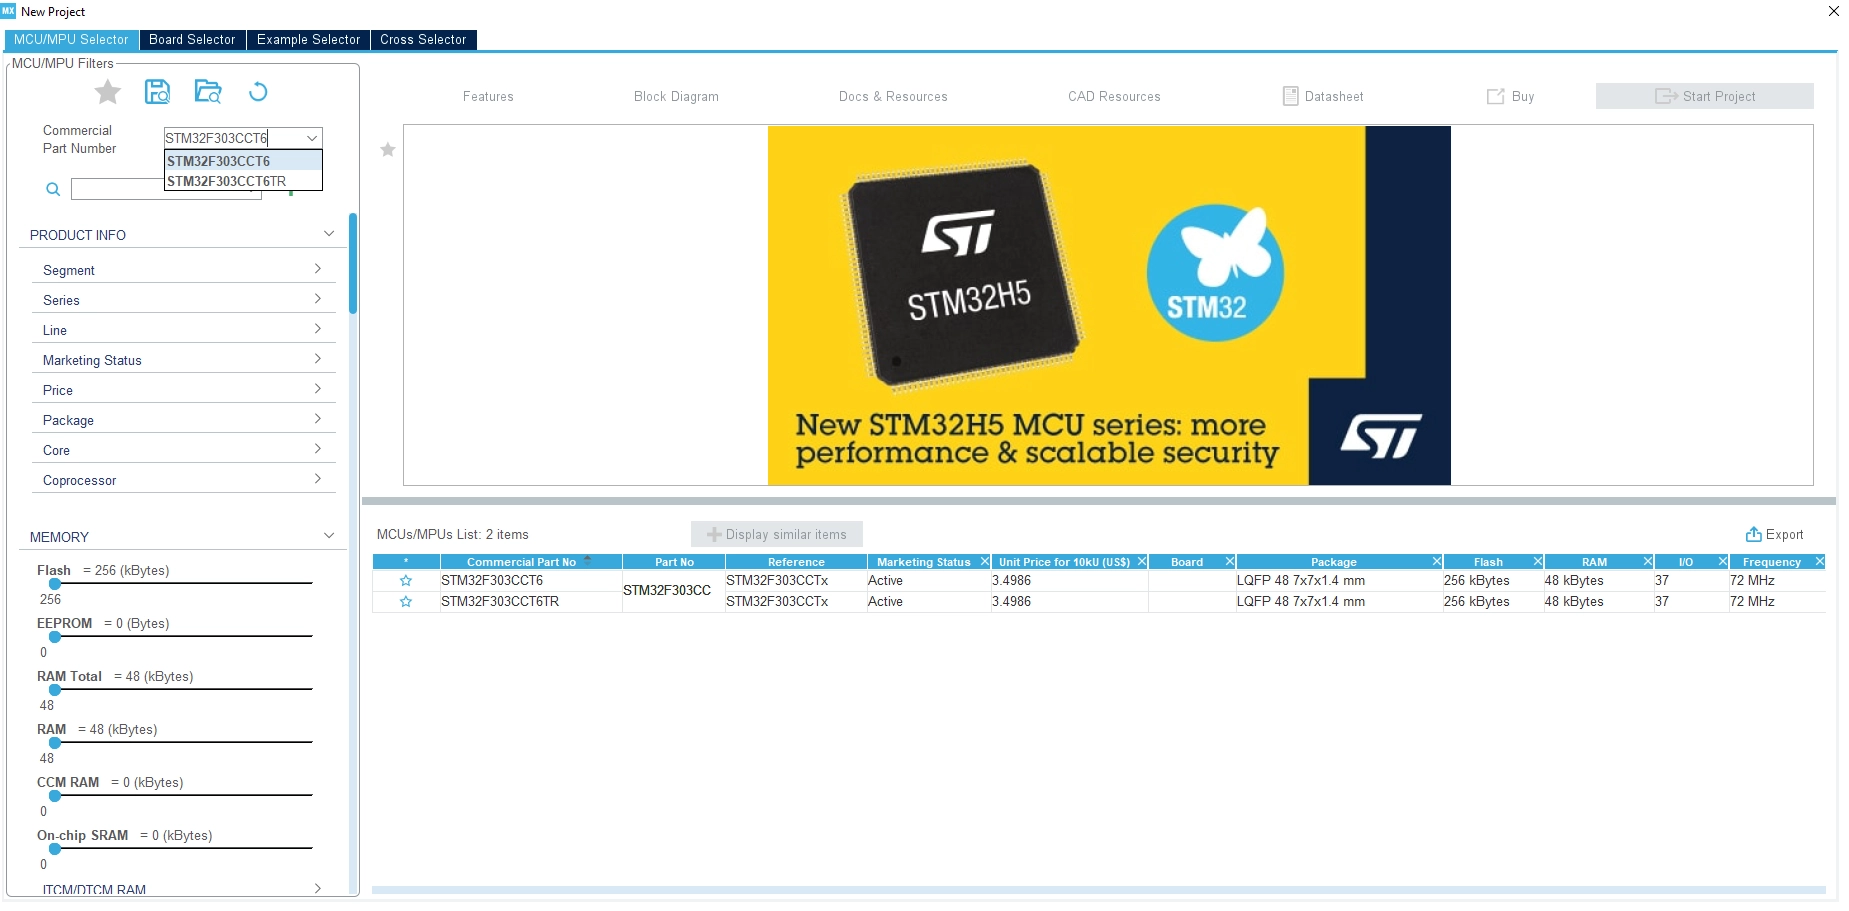Viewport: 1849px width, 911px height.
Task: Collapse the PRODUCT INFO section
Action: click(x=329, y=234)
